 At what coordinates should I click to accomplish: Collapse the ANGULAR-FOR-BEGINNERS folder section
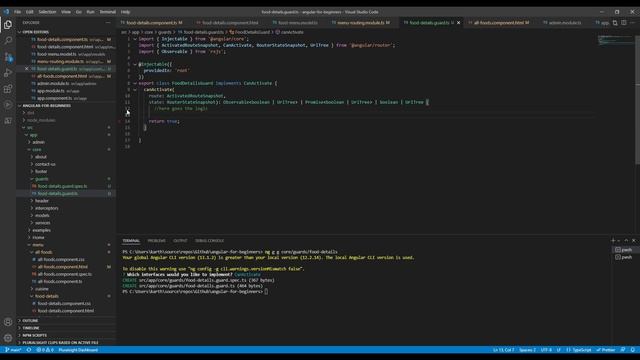click(46, 106)
